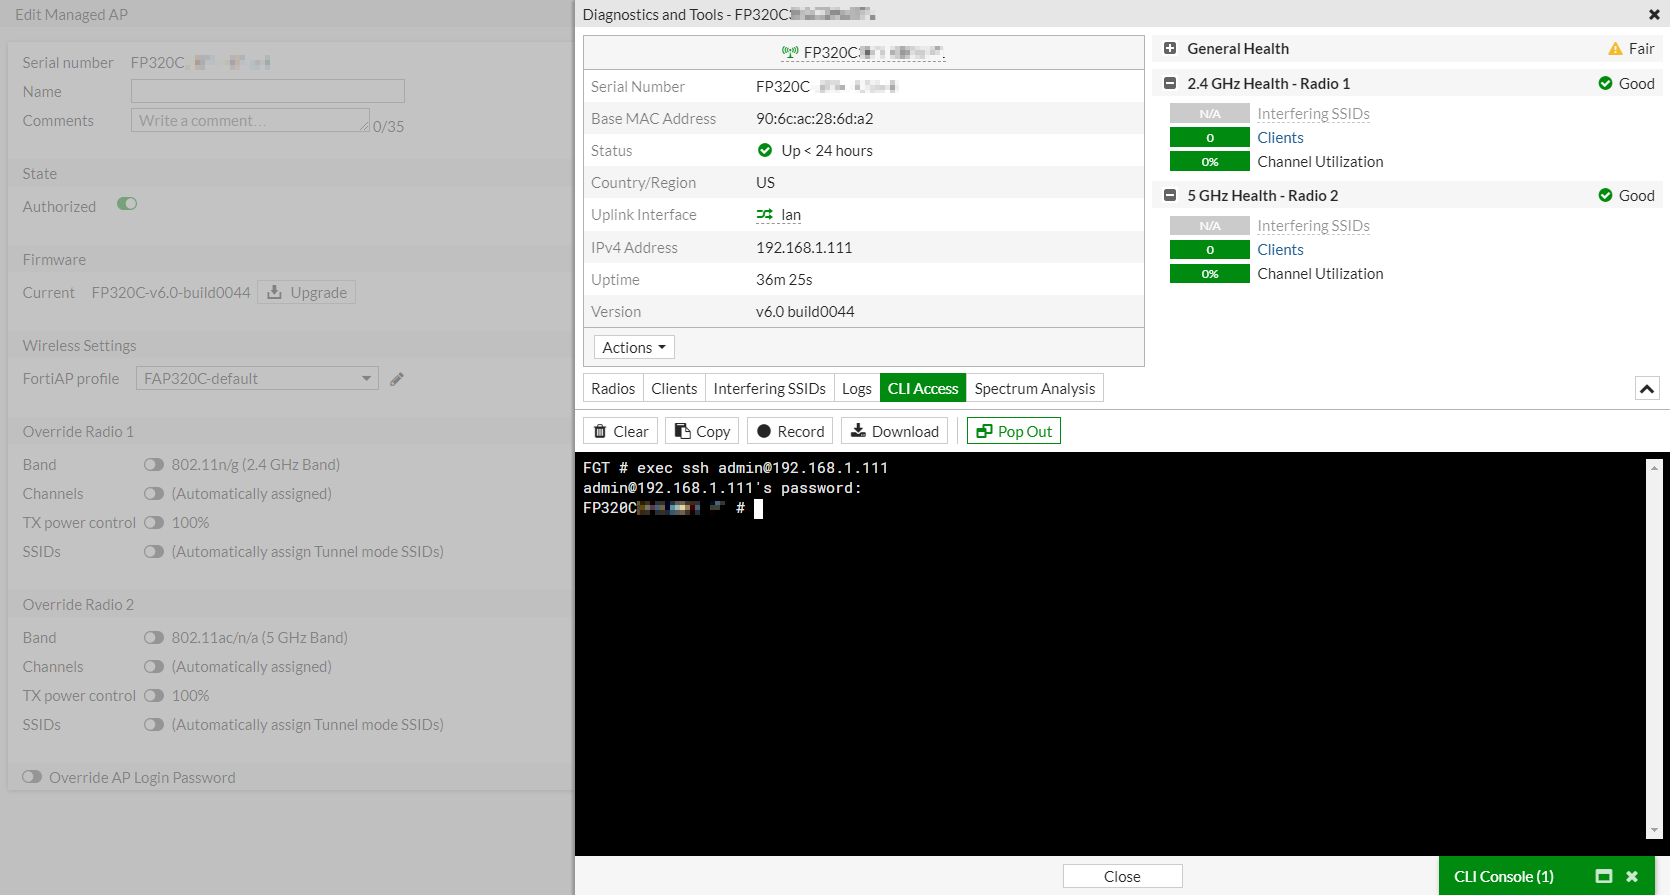
Task: Open the Interfering SSIDs tab
Action: [769, 389]
